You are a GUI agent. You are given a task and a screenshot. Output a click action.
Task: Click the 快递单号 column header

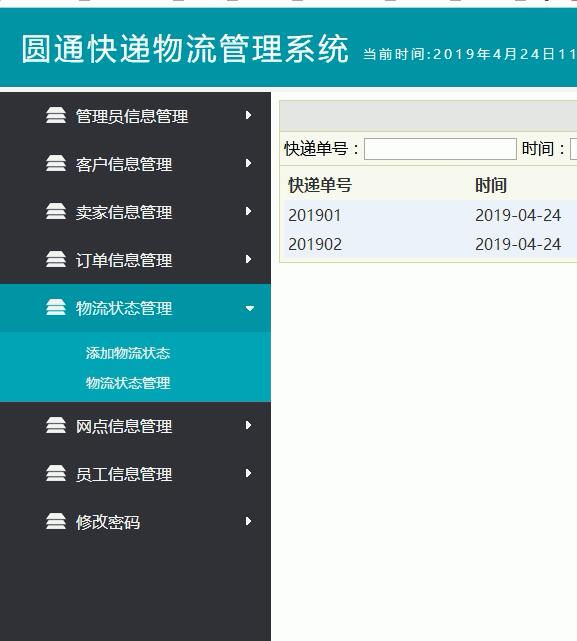click(320, 185)
